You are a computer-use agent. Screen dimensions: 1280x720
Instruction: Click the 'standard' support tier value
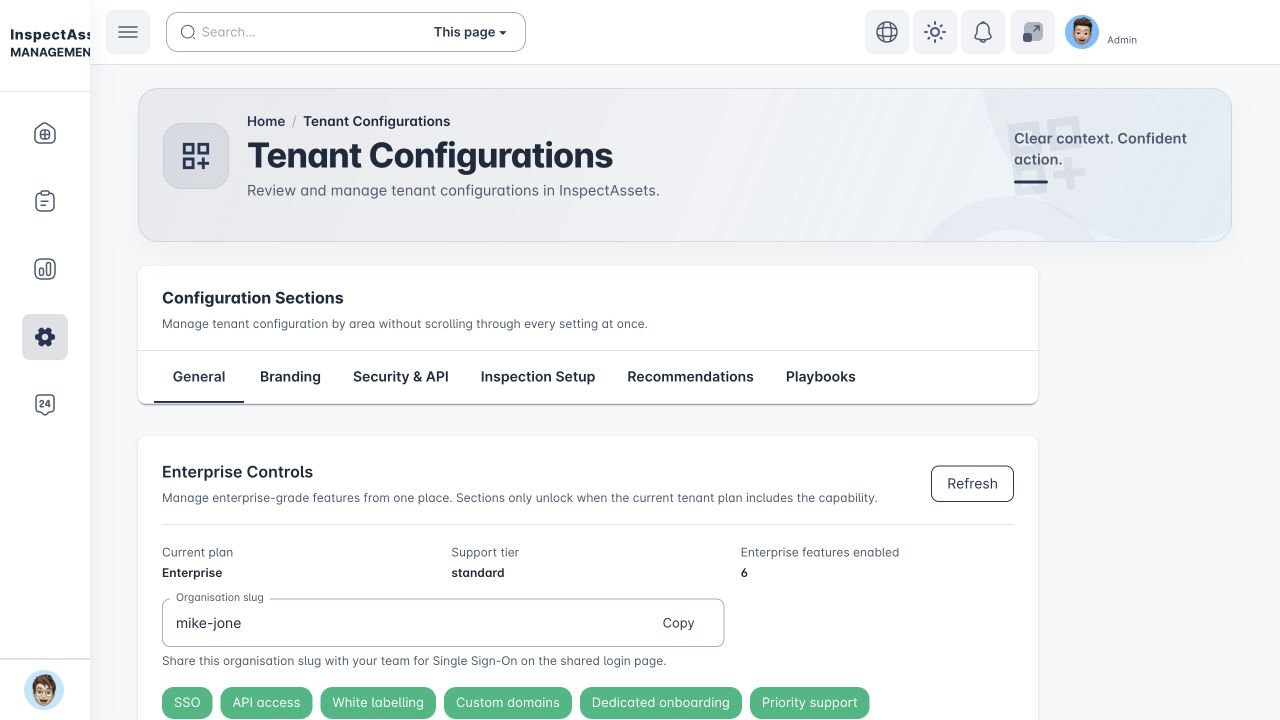478,573
